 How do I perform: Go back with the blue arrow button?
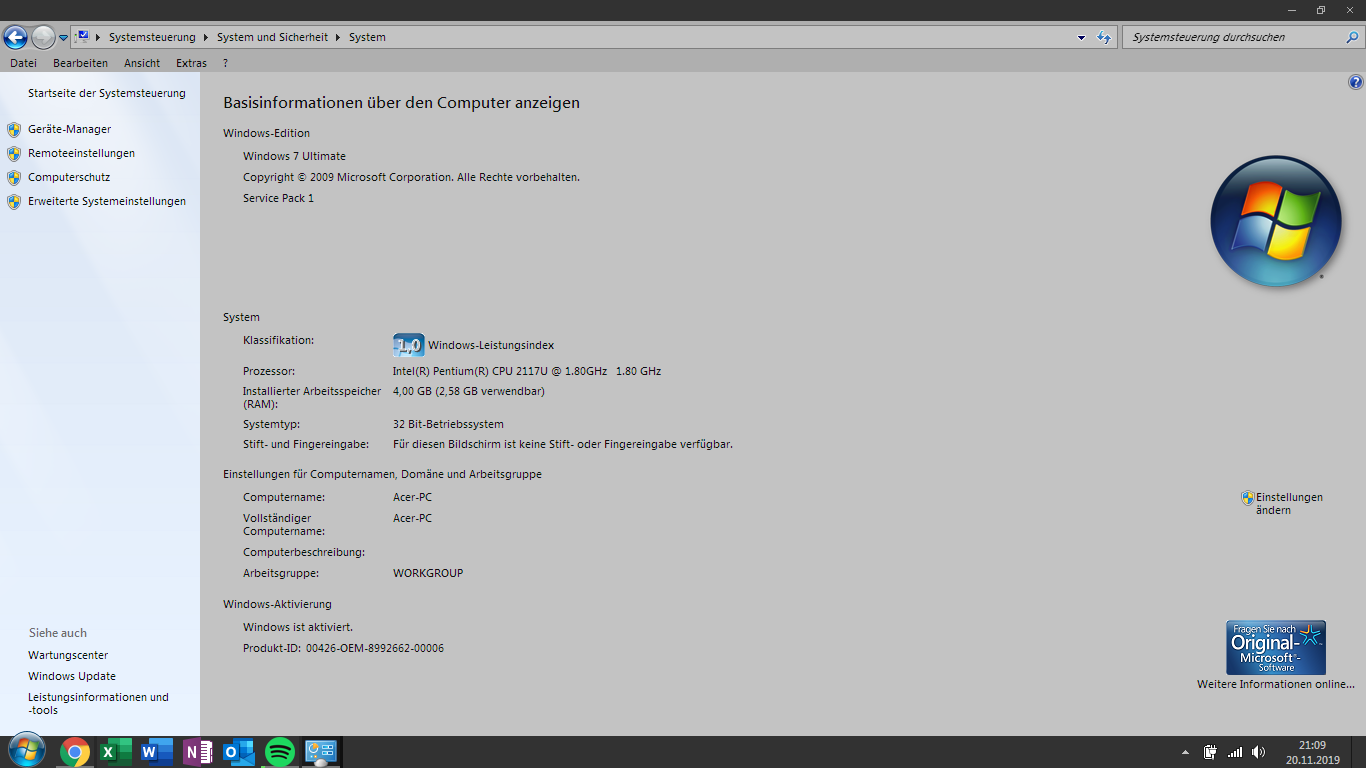15,37
